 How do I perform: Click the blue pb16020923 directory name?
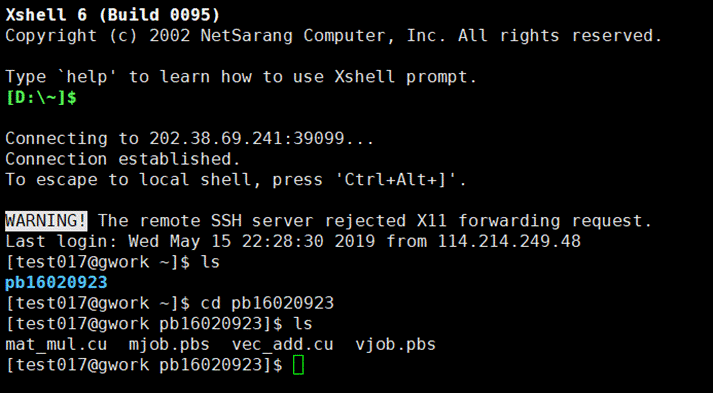(56, 282)
